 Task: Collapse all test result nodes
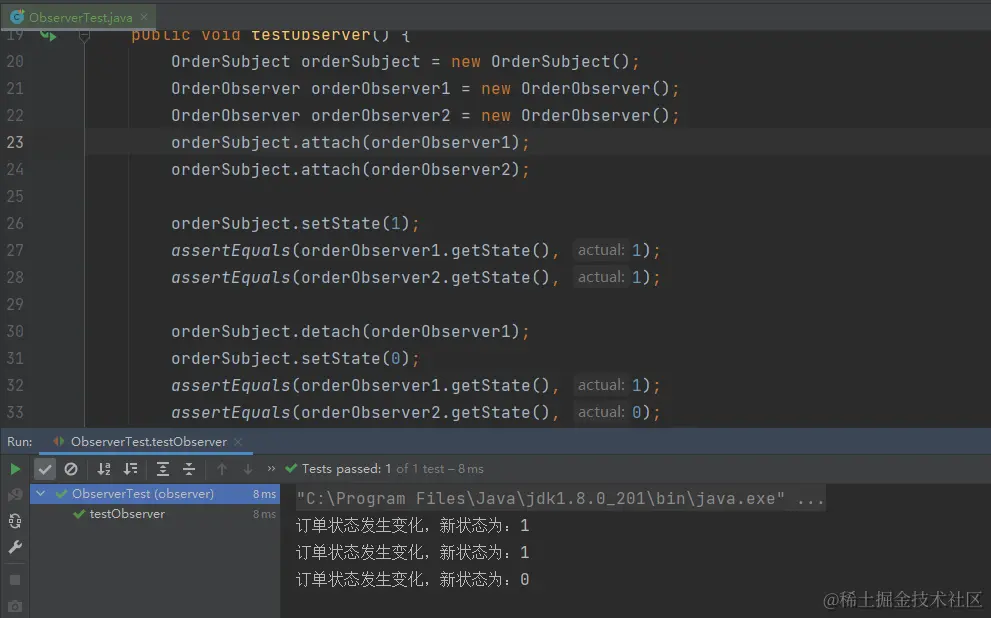(189, 469)
